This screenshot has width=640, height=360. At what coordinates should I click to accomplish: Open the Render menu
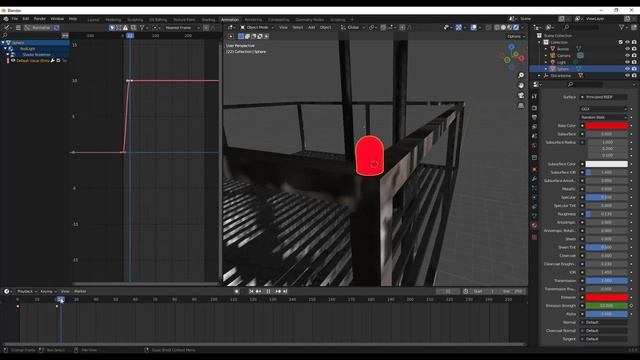pos(40,19)
